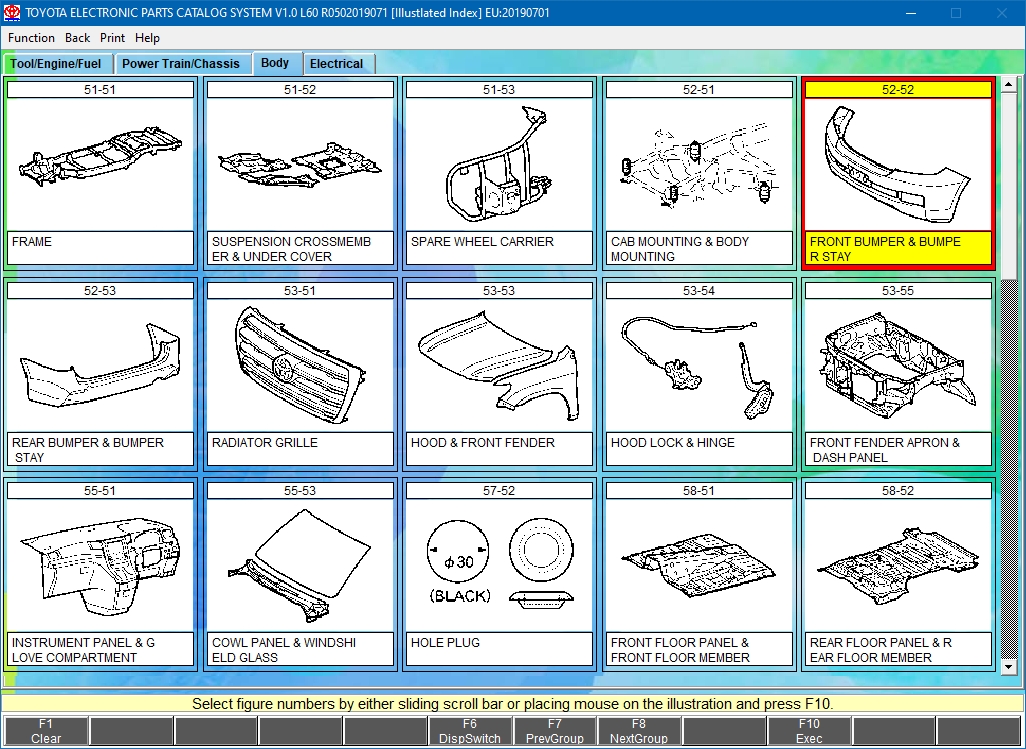Click the figure number label 52-52
Screen dimensions: 1026x749
point(898,90)
